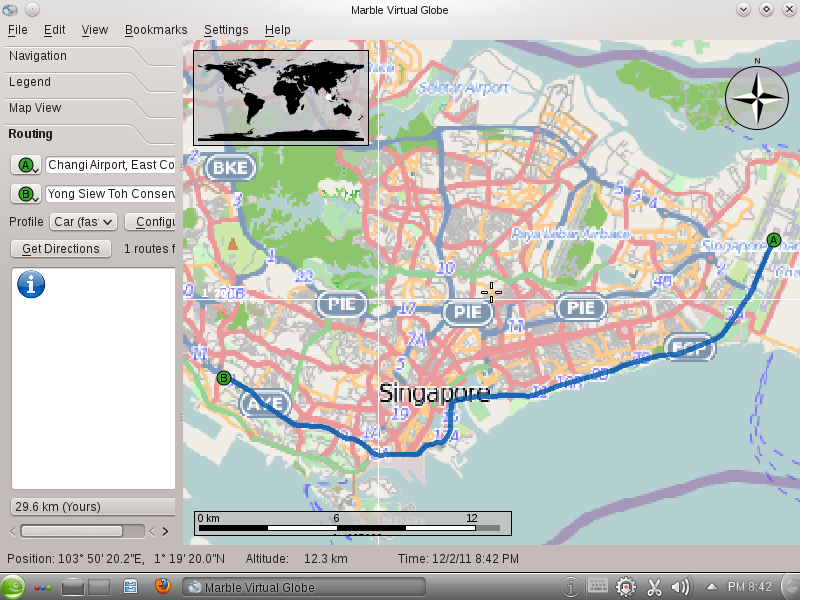Click the compass rose on the map

pyautogui.click(x=757, y=98)
